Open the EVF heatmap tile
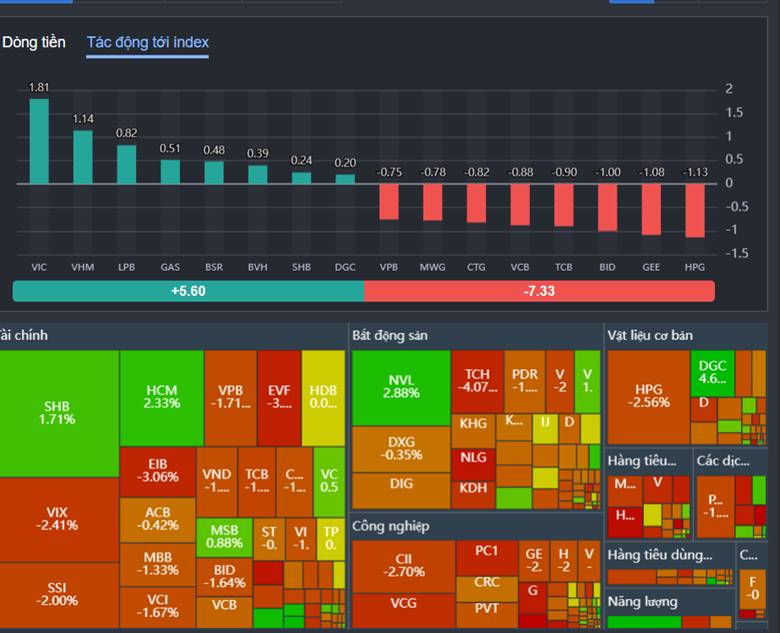This screenshot has height=633, width=780. tap(279, 398)
